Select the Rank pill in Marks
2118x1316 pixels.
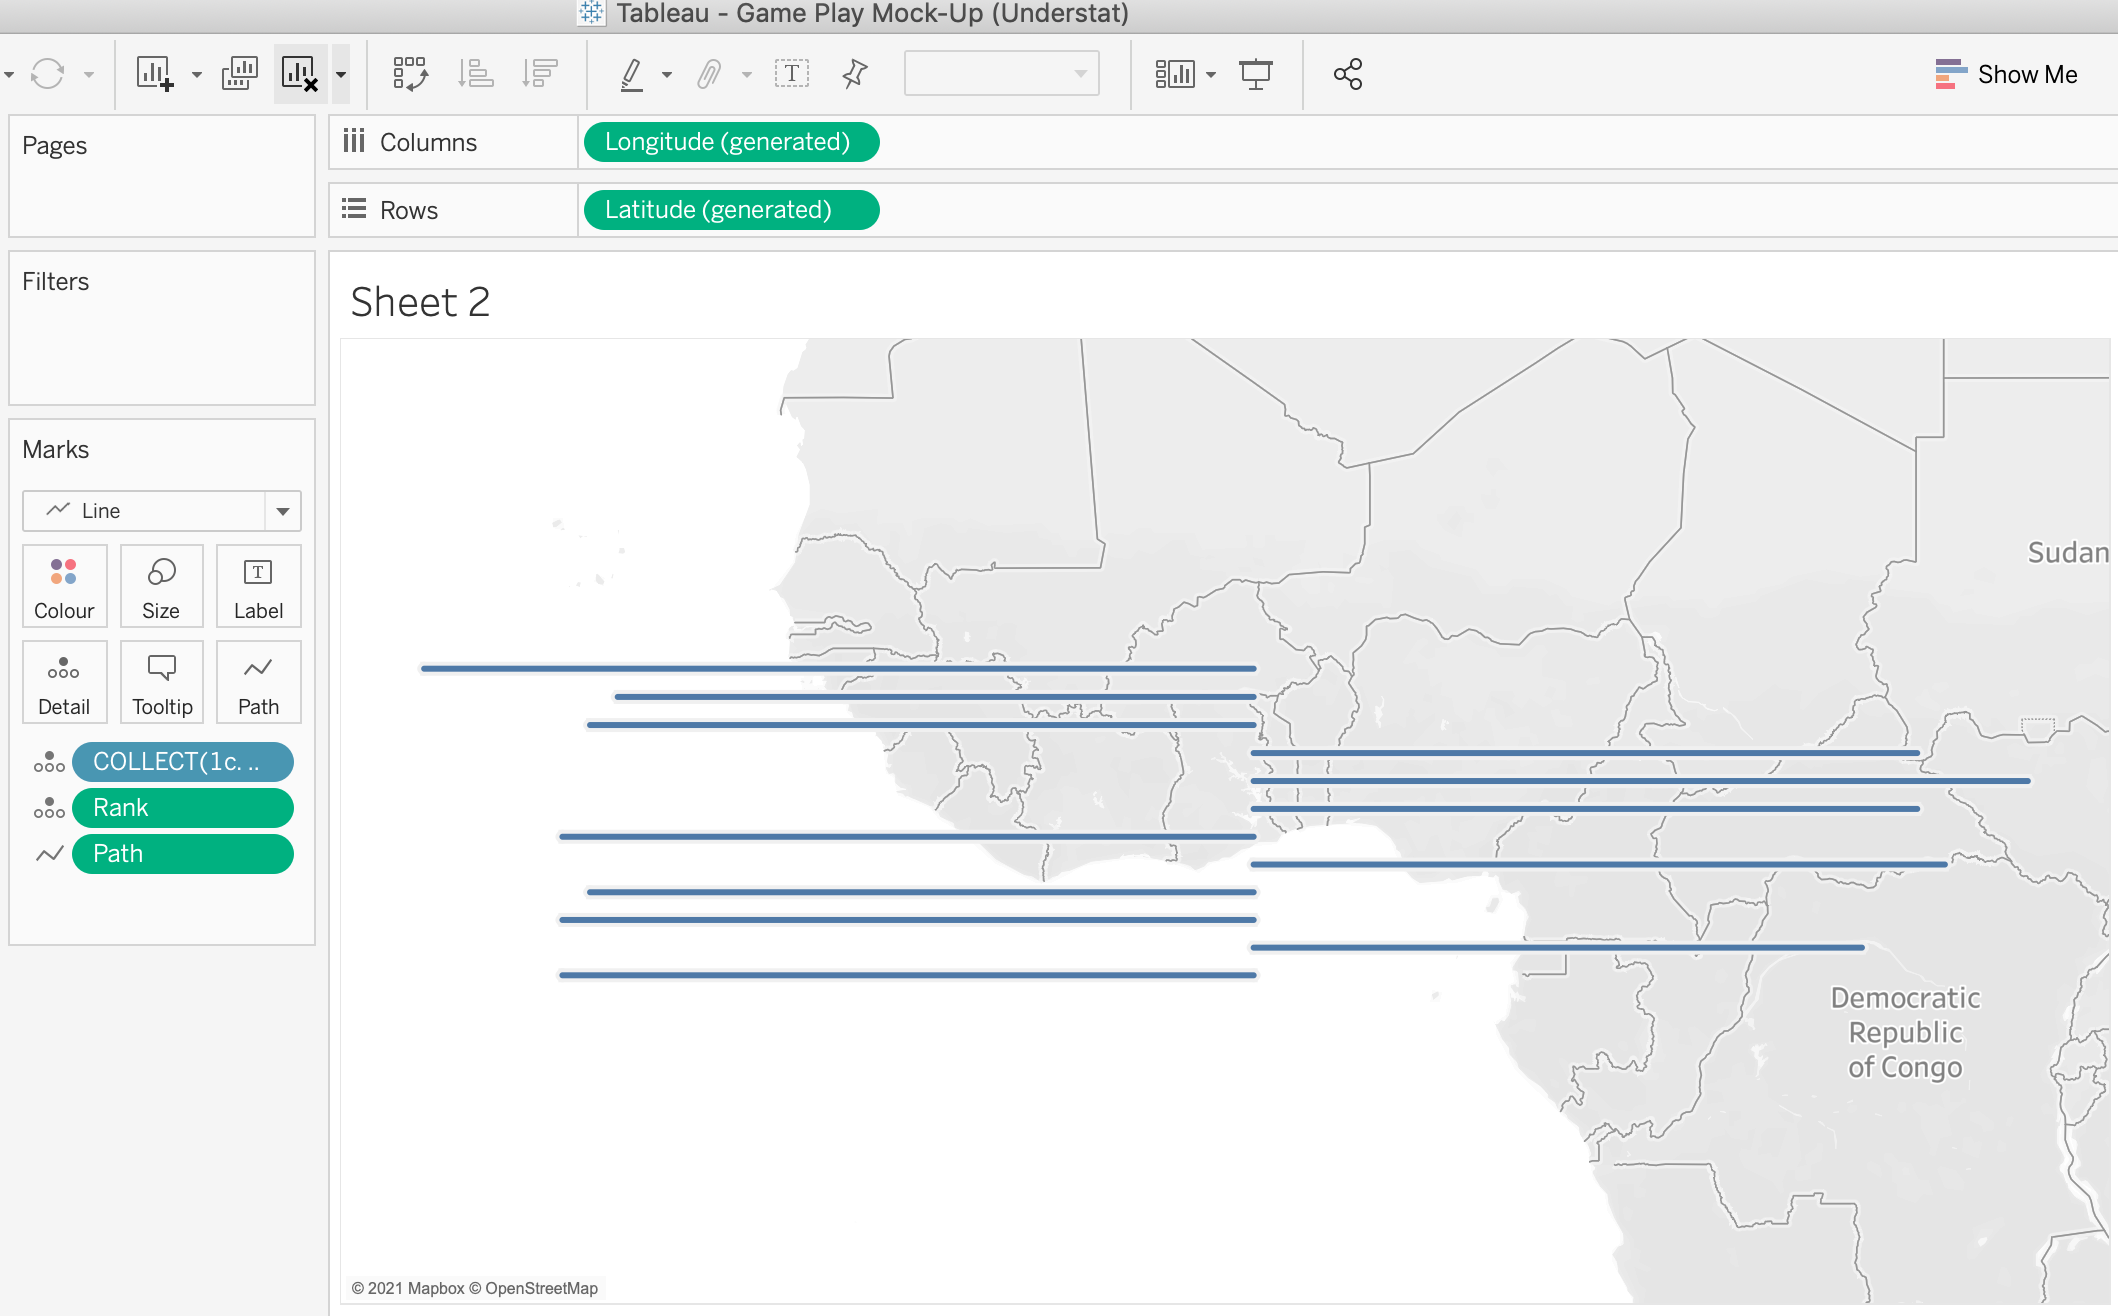(182, 808)
